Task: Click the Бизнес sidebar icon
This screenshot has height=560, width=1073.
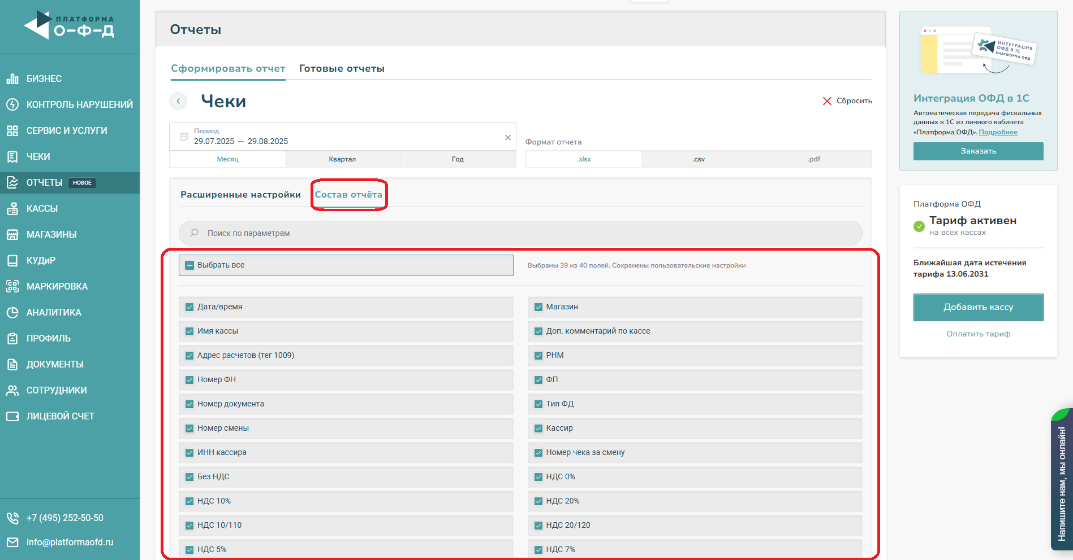Action: tap(13, 78)
